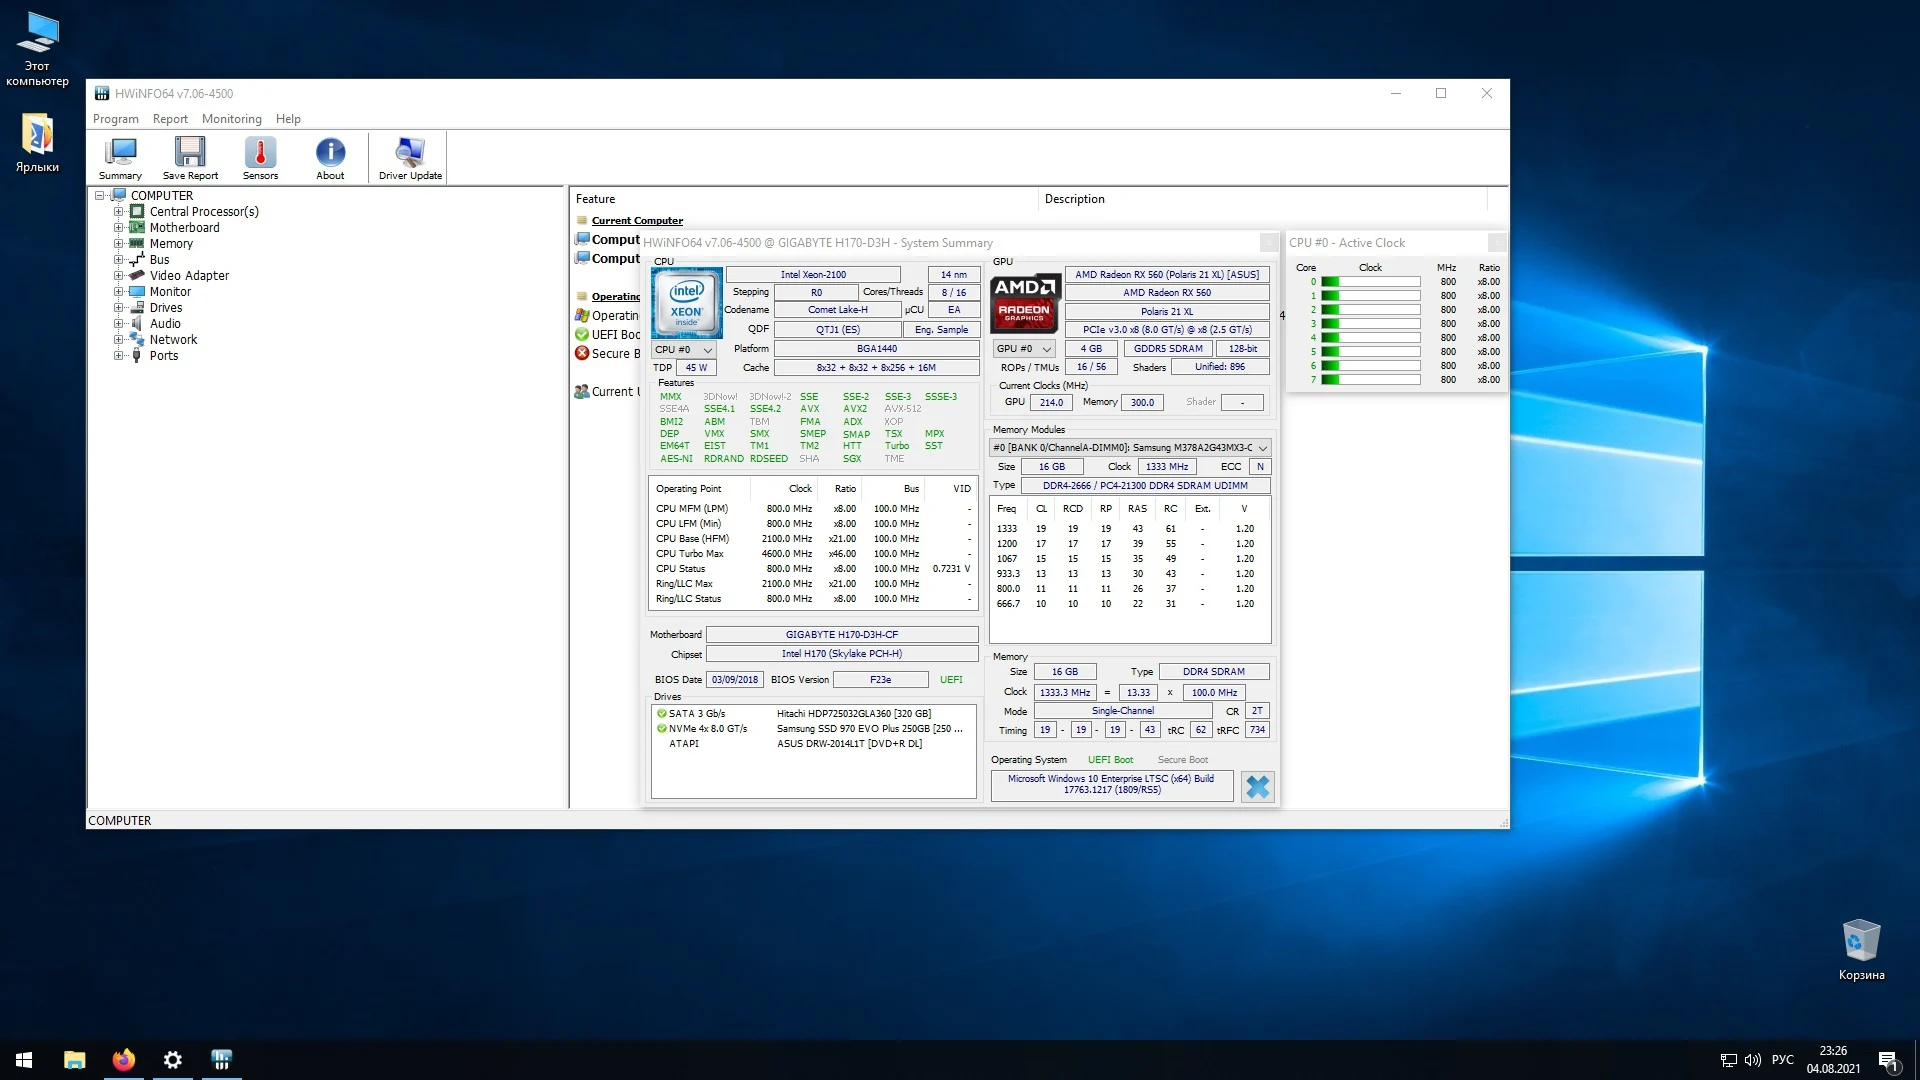Select the Network icon in the tree
The image size is (1920, 1080).
click(137, 340)
